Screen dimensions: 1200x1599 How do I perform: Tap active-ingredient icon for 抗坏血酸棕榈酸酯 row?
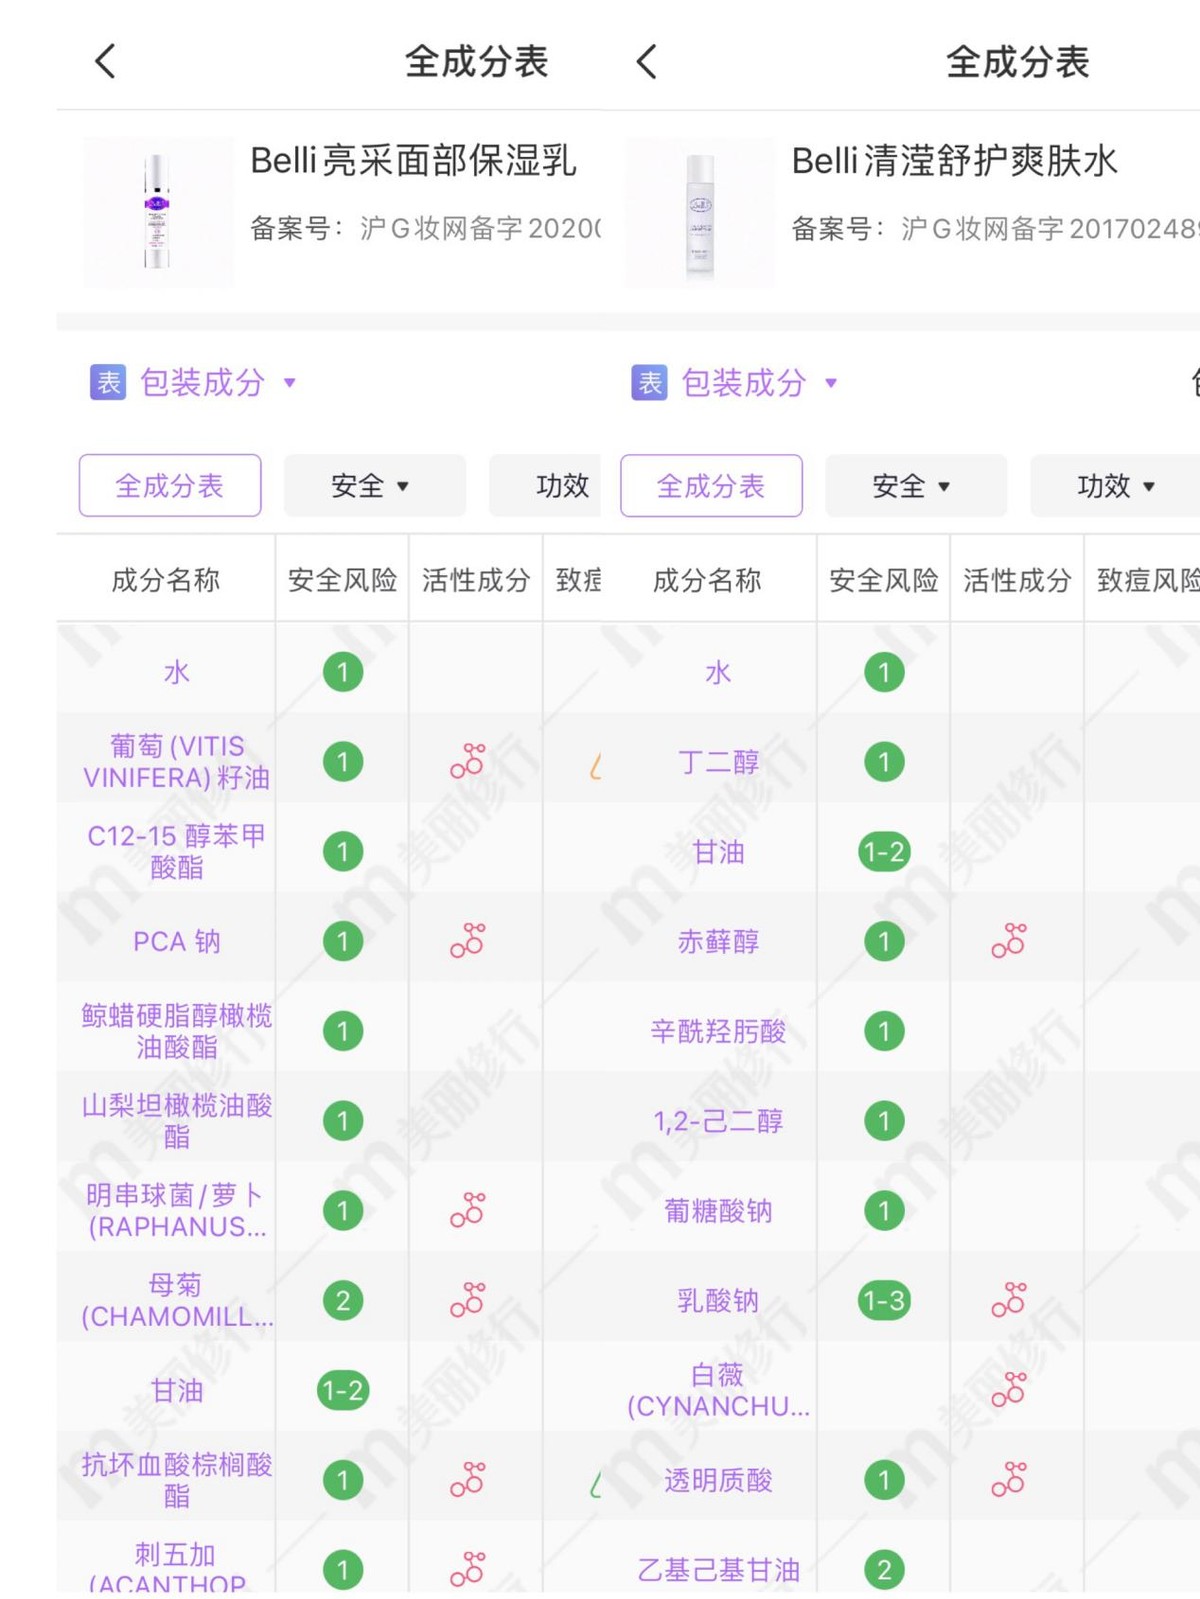[468, 1479]
